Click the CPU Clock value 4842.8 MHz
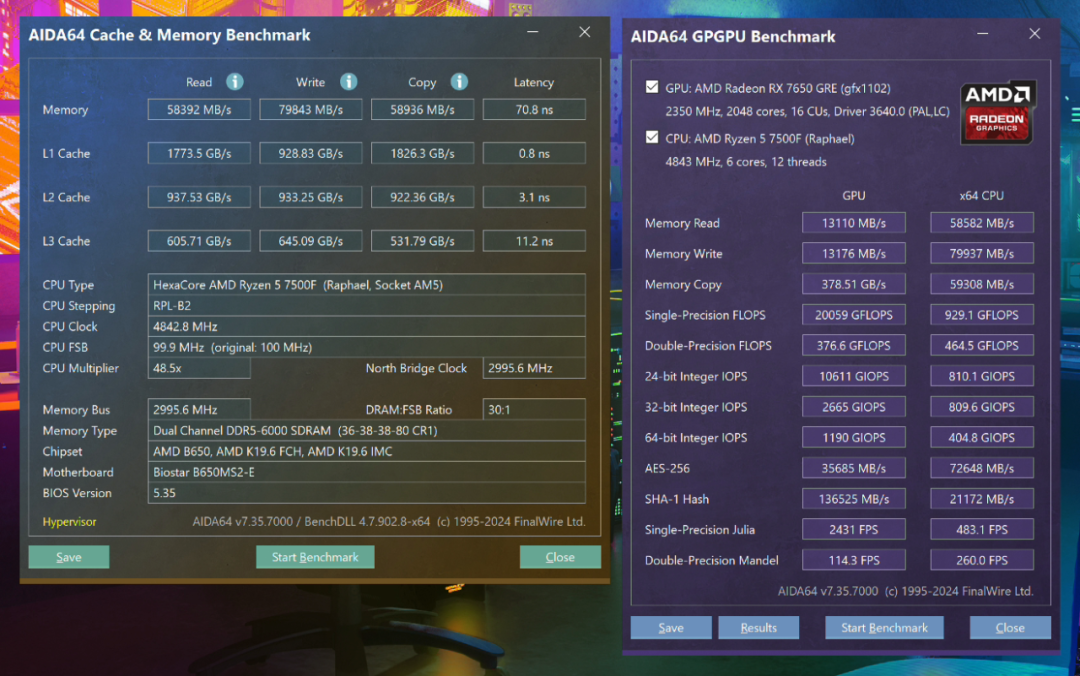 click(x=366, y=327)
